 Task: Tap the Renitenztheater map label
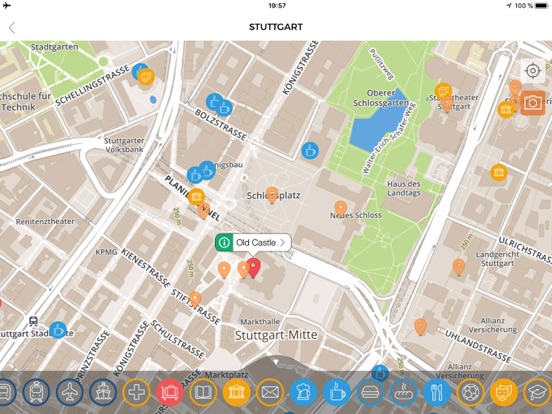pyautogui.click(x=45, y=221)
